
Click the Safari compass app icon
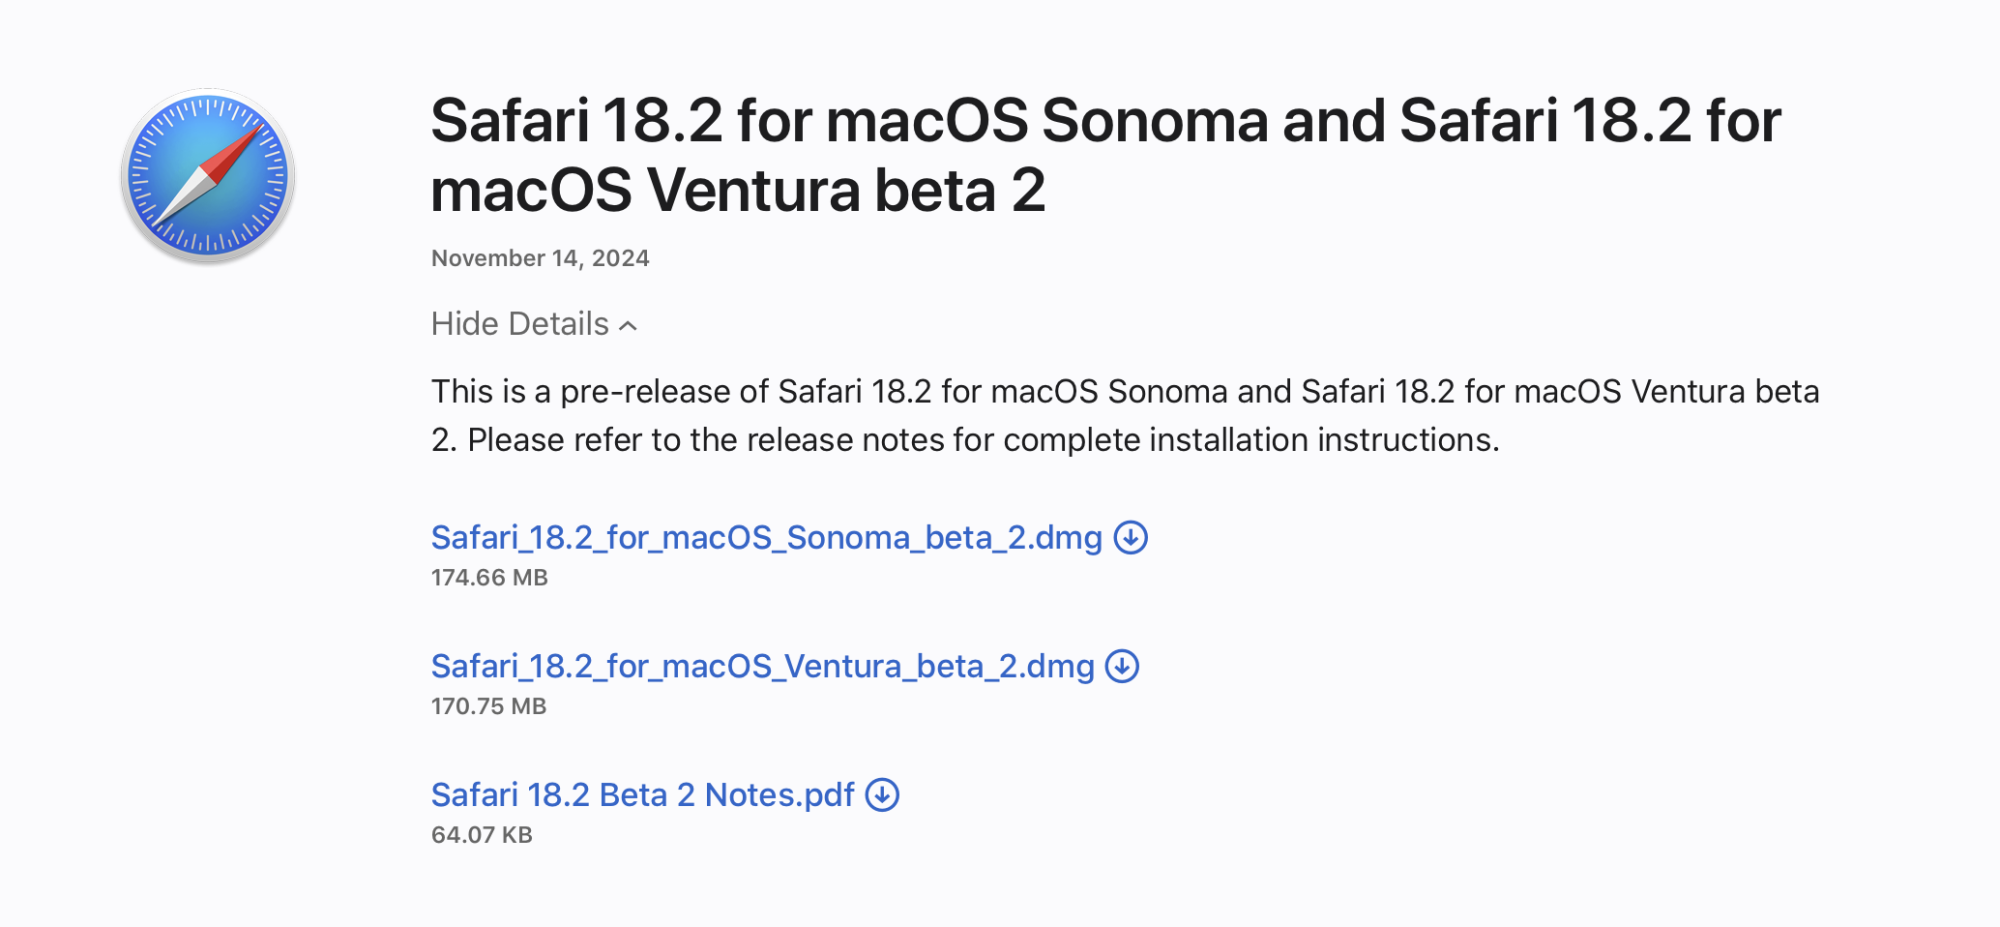click(x=208, y=176)
